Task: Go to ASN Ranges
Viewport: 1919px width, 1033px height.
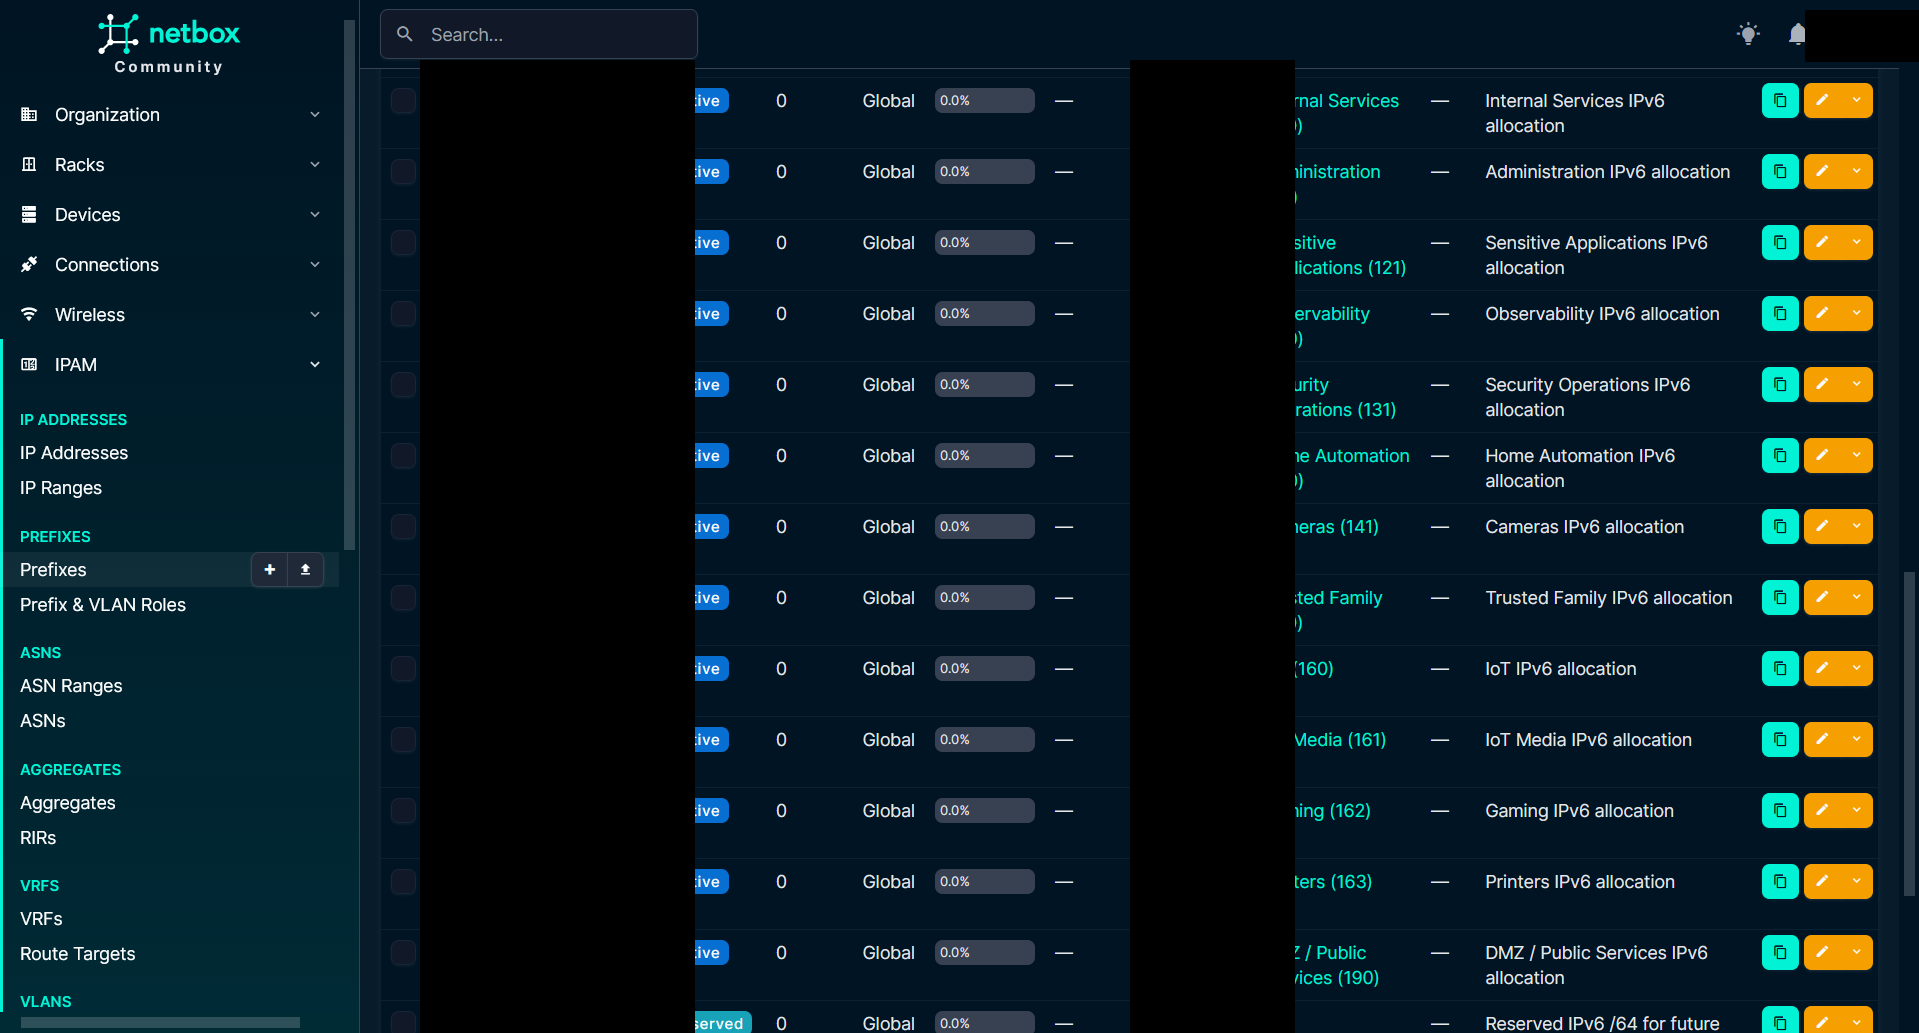Action: [x=71, y=686]
